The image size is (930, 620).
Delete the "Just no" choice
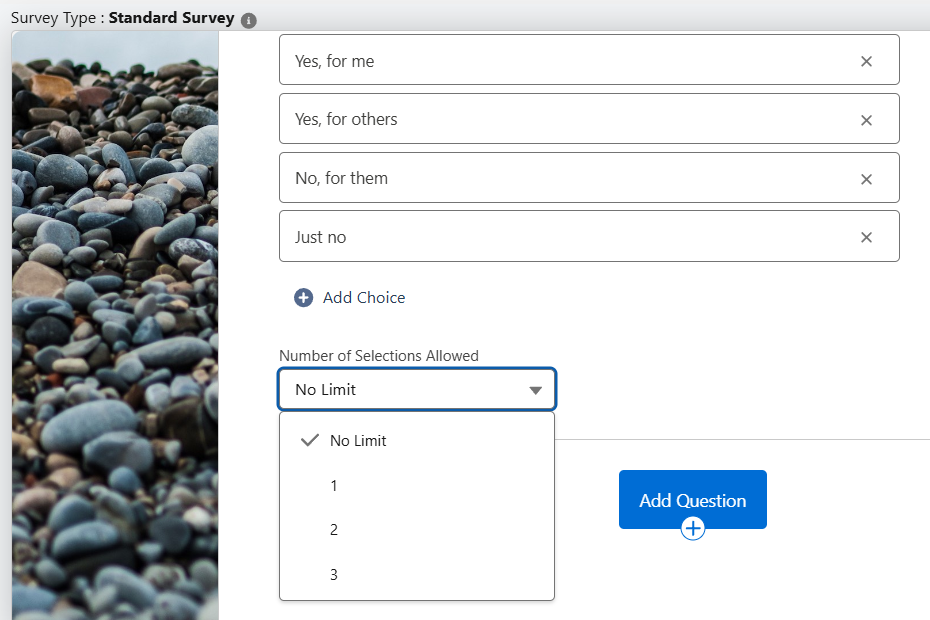[x=866, y=237]
